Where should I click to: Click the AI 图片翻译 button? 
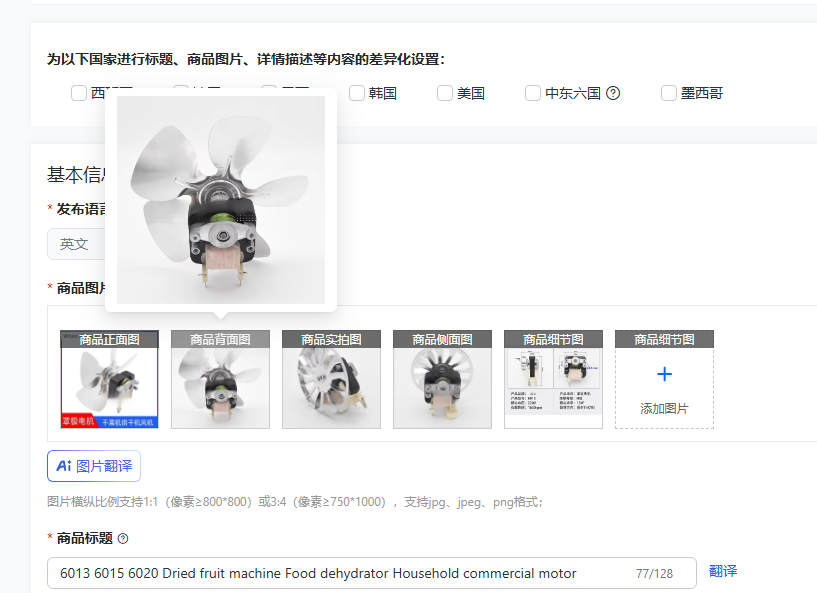94,466
